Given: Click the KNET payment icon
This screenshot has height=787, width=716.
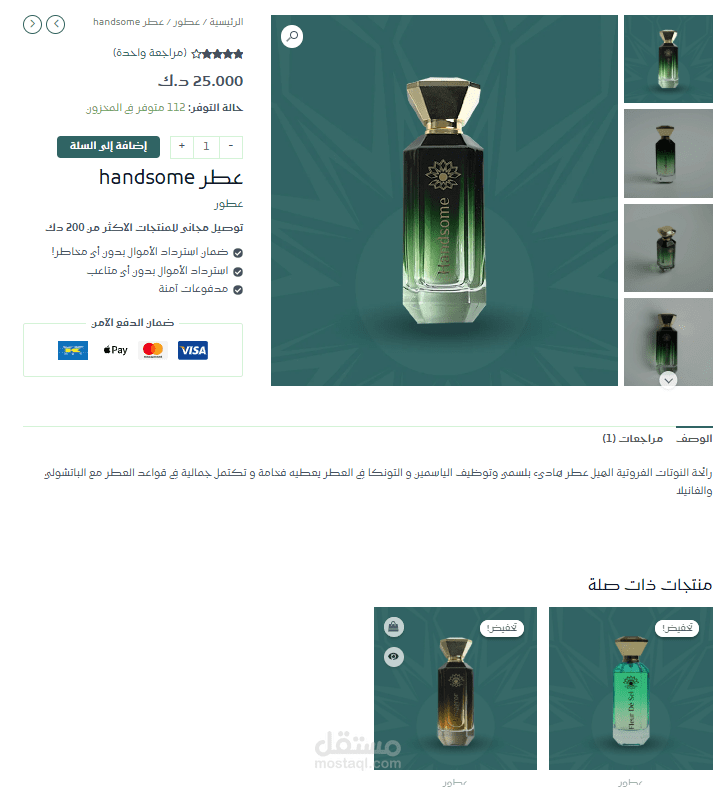Looking at the screenshot, I should coord(73,350).
